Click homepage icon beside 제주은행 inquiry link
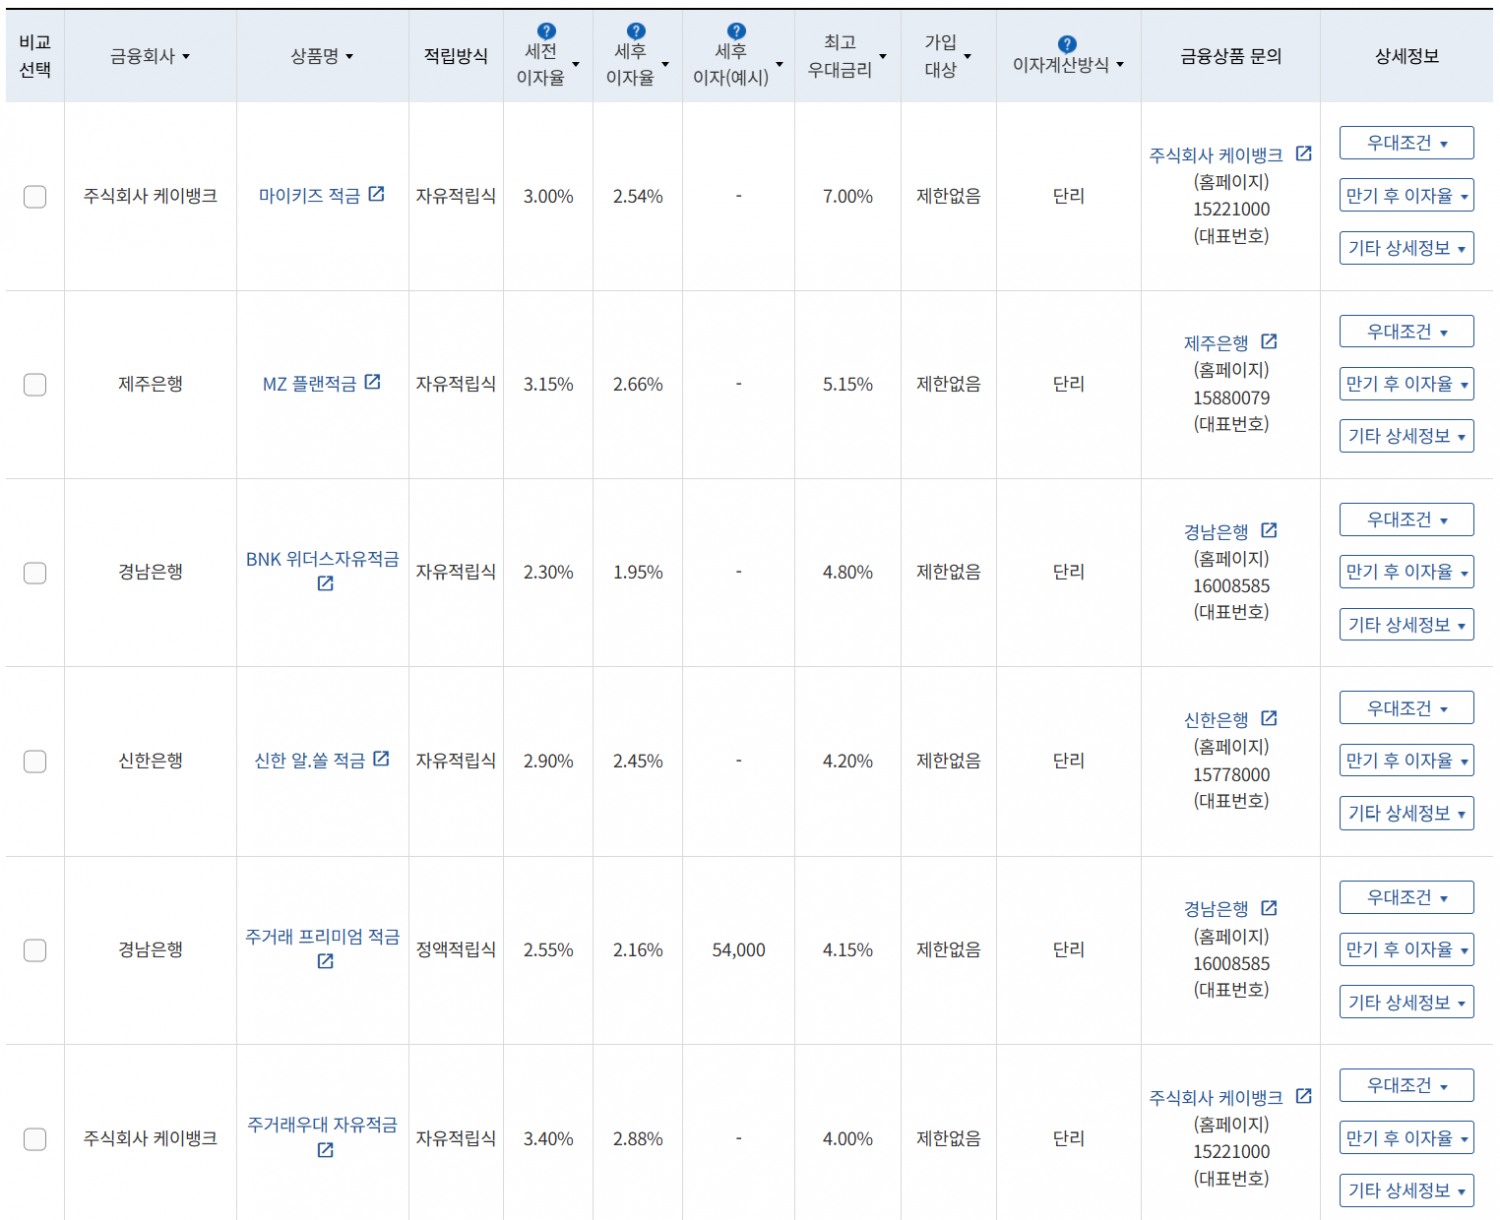This screenshot has height=1220, width=1500. point(1269,342)
